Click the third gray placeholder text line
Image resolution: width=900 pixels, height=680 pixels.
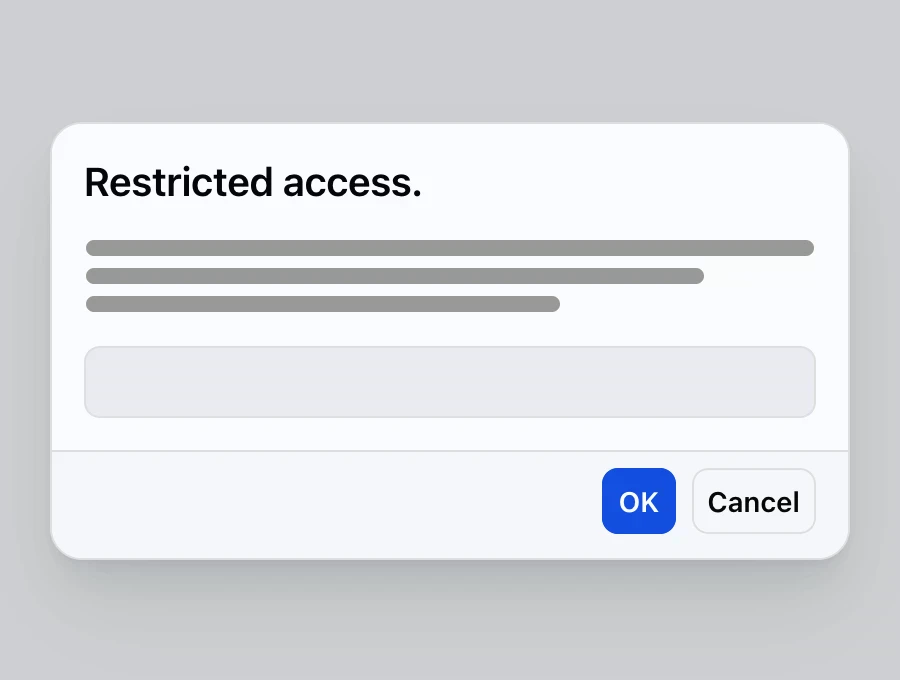(x=322, y=304)
